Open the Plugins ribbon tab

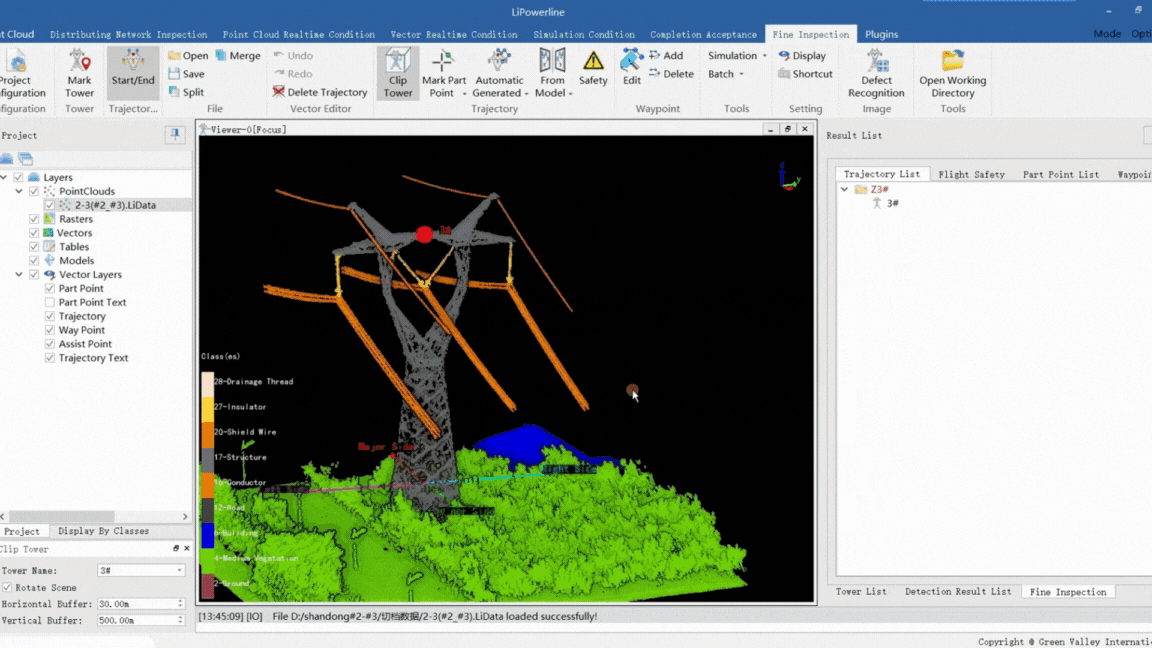(x=881, y=34)
